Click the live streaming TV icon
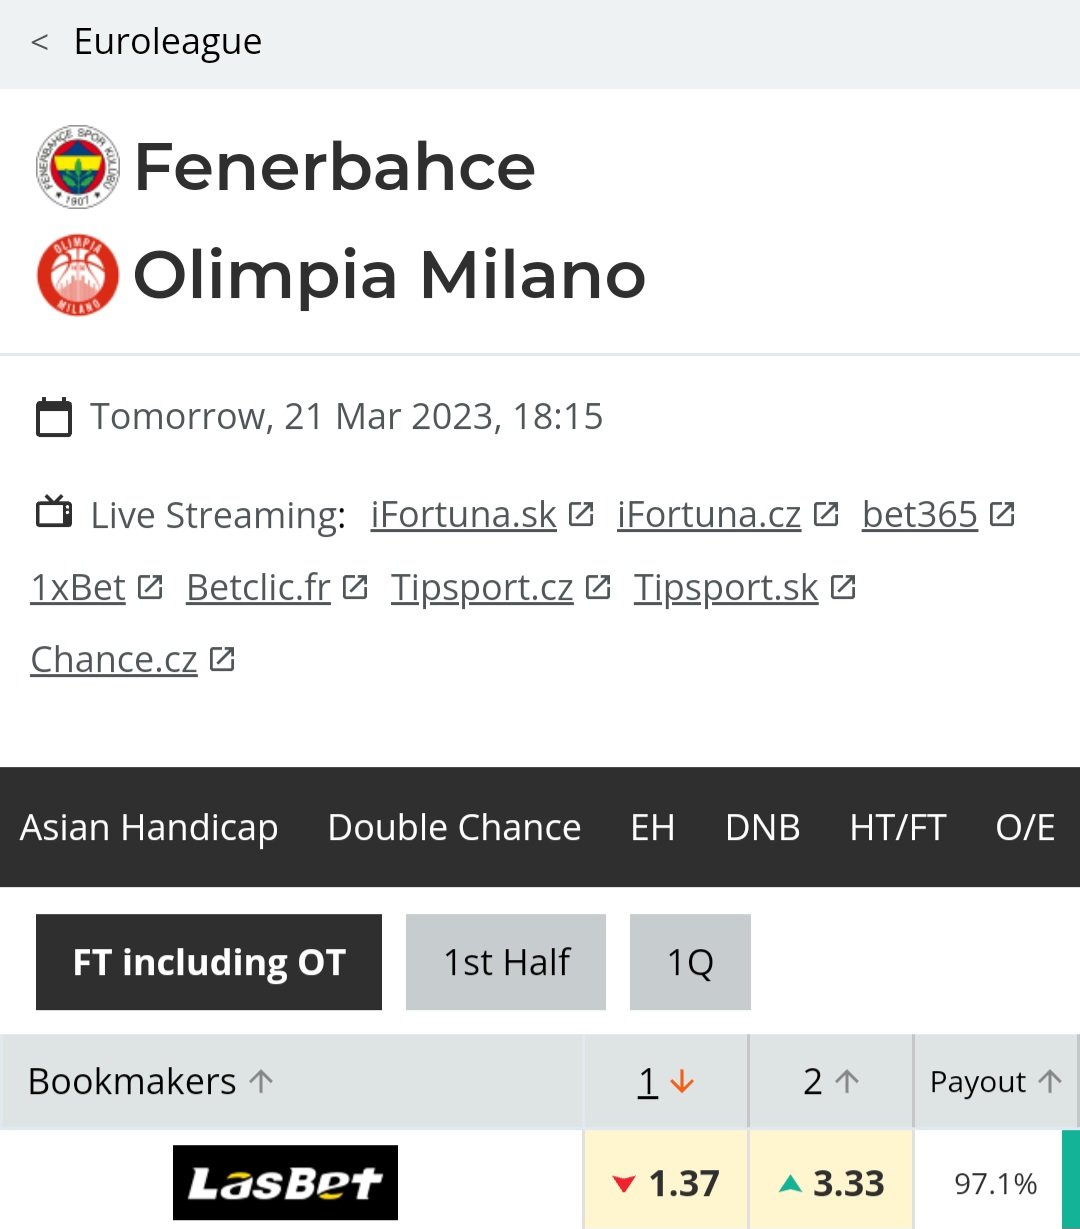1080x1229 pixels. (54, 514)
